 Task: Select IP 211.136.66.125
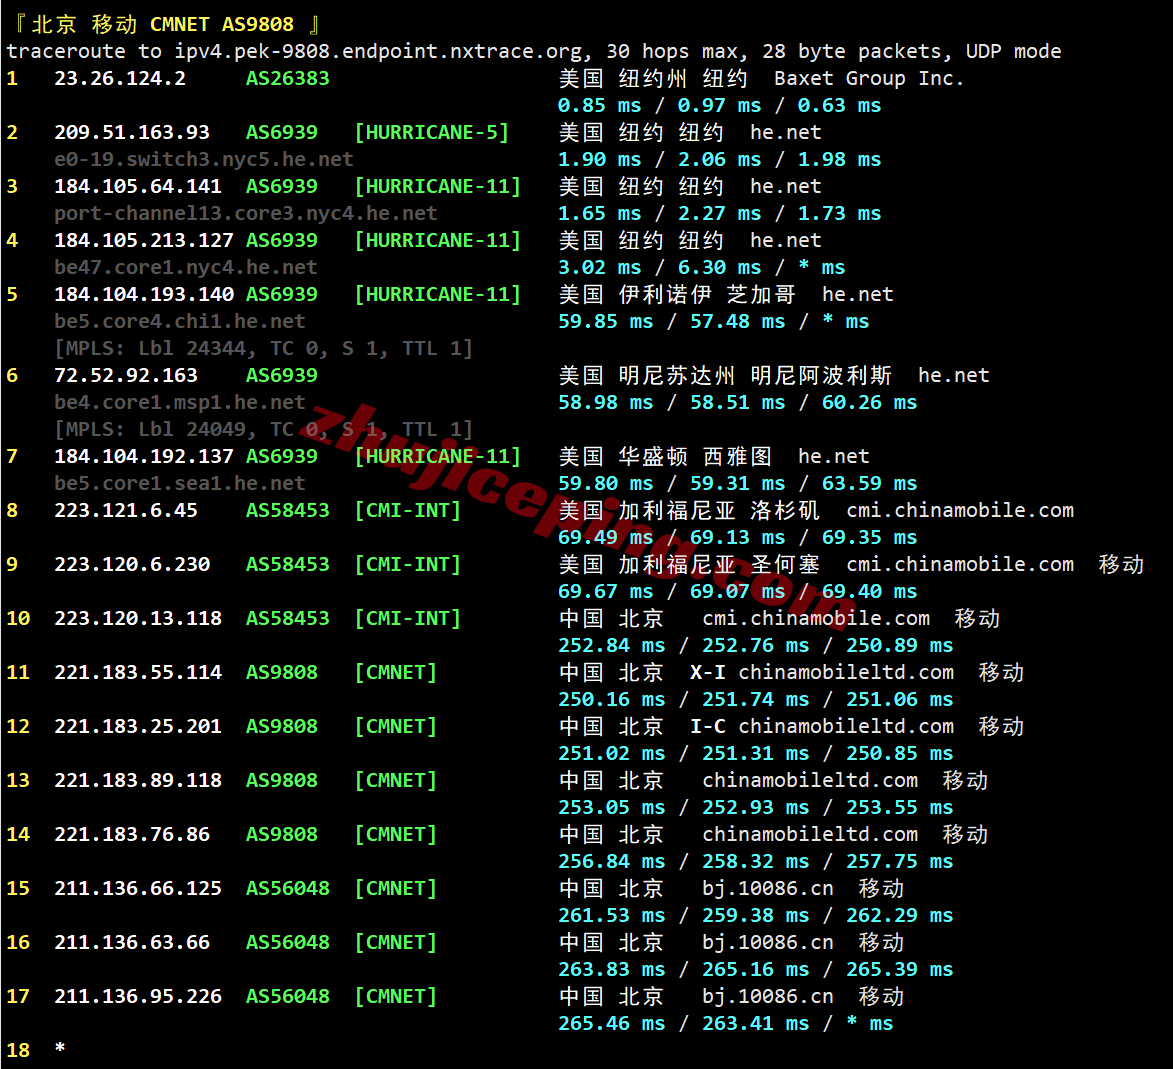(138, 888)
